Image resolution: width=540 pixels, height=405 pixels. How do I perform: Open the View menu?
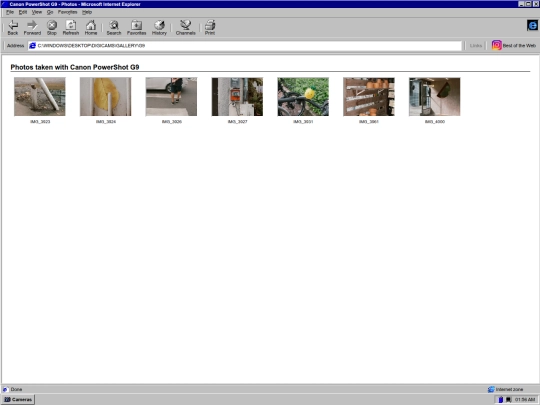[x=37, y=12]
